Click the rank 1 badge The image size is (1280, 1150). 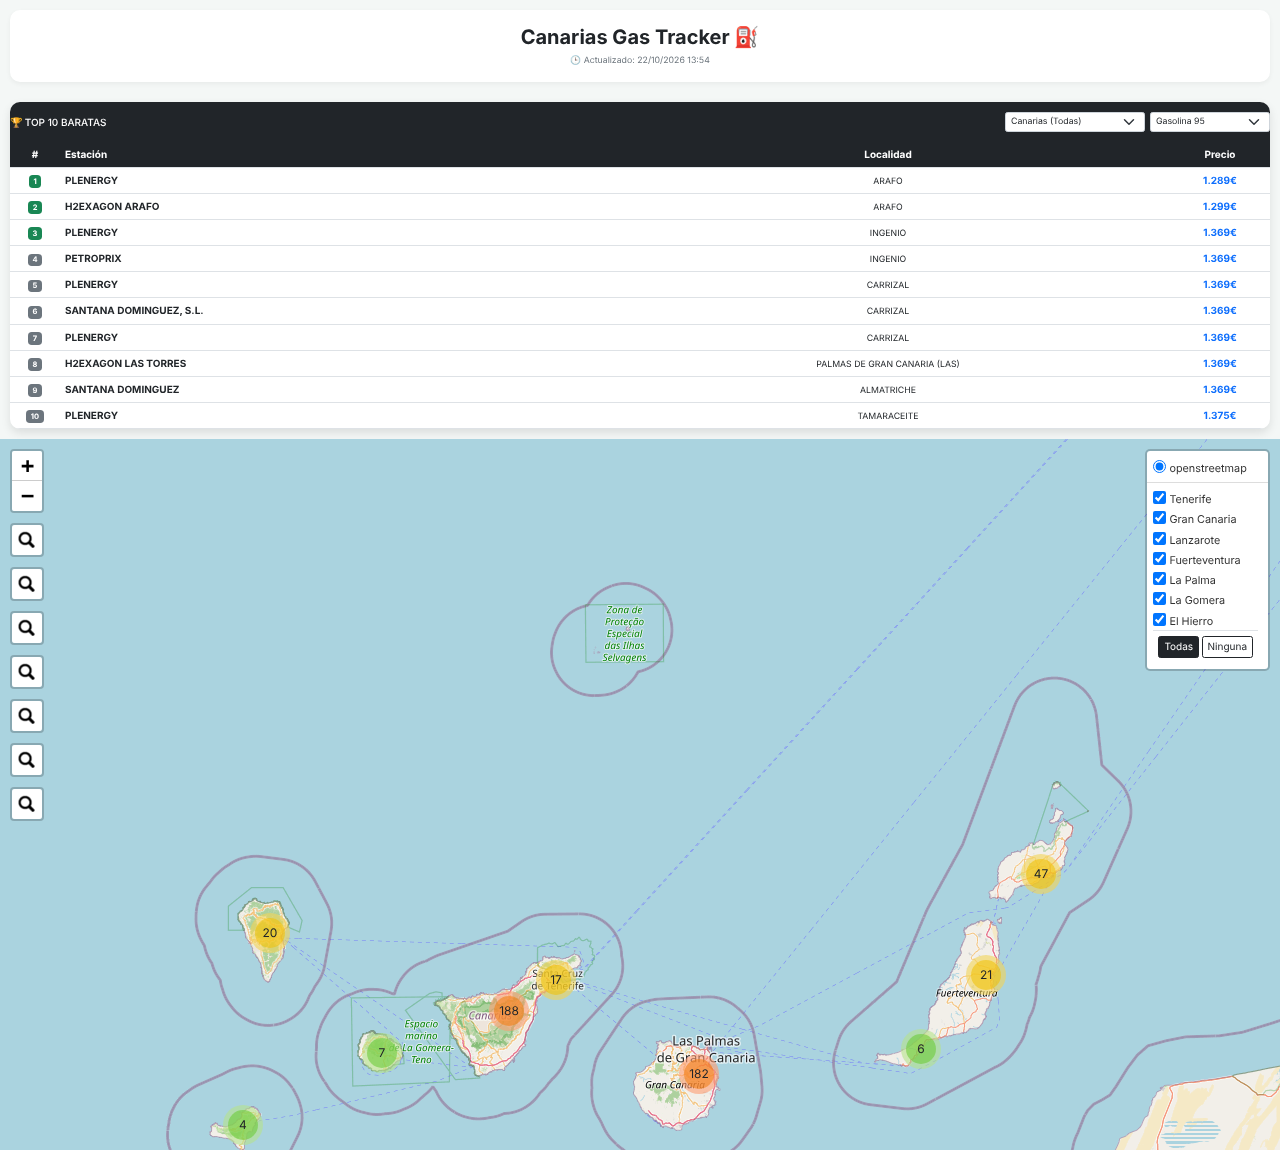tap(35, 181)
